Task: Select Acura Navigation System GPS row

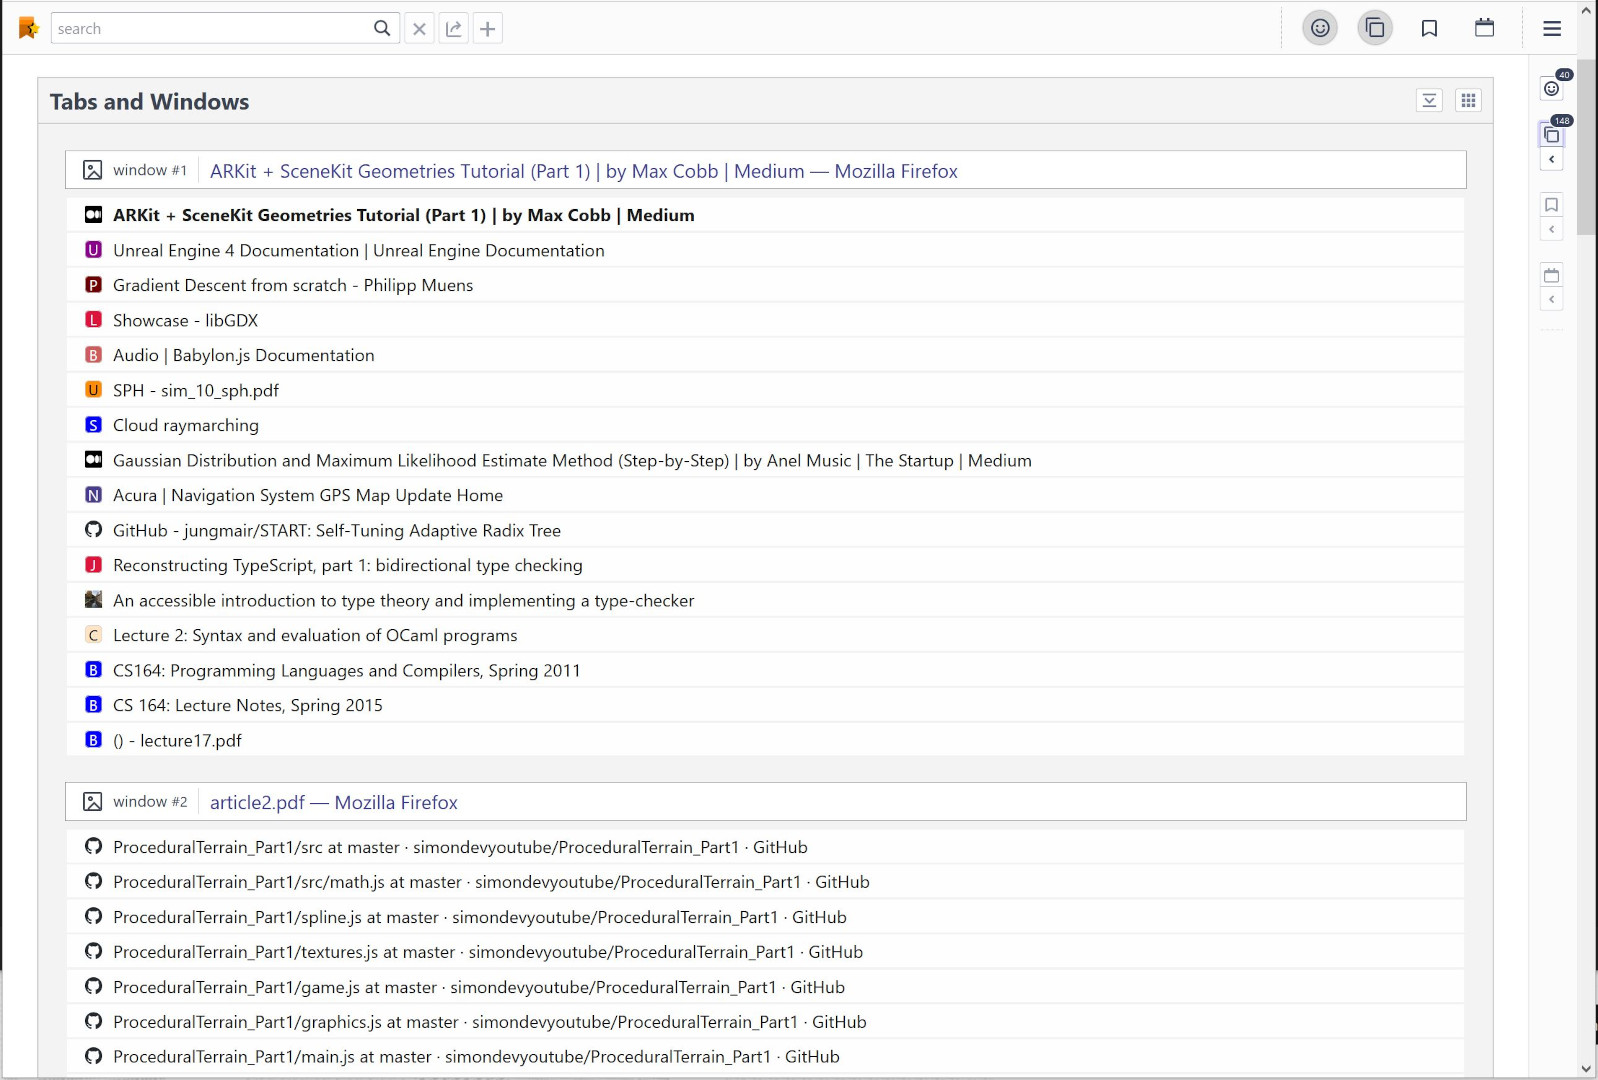Action: pos(766,495)
